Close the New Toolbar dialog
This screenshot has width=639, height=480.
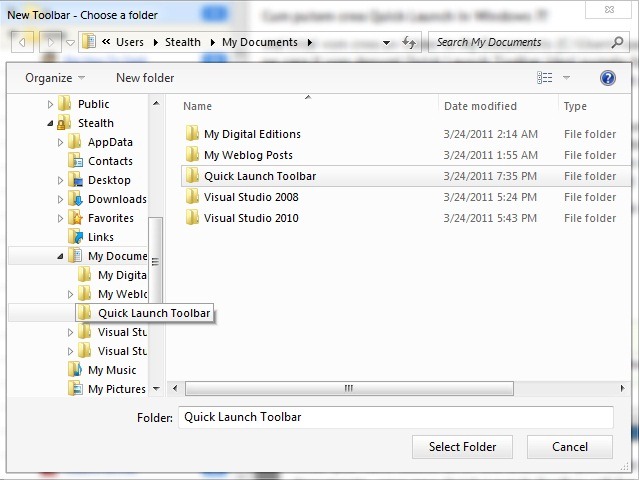pyautogui.click(x=609, y=10)
